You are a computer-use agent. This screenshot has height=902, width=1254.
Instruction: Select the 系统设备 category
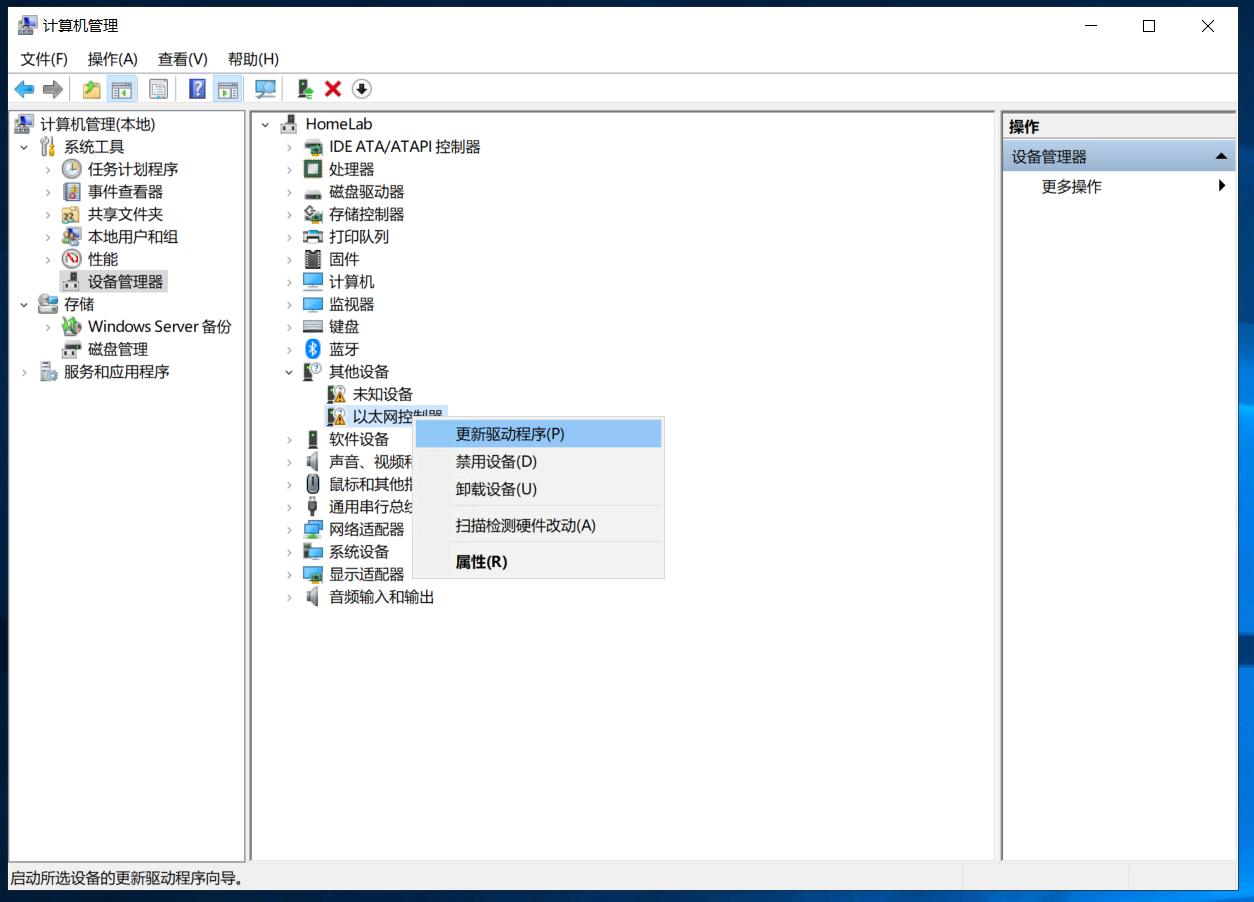359,552
